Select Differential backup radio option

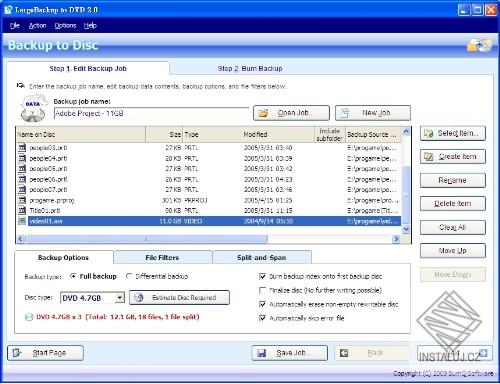point(129,276)
